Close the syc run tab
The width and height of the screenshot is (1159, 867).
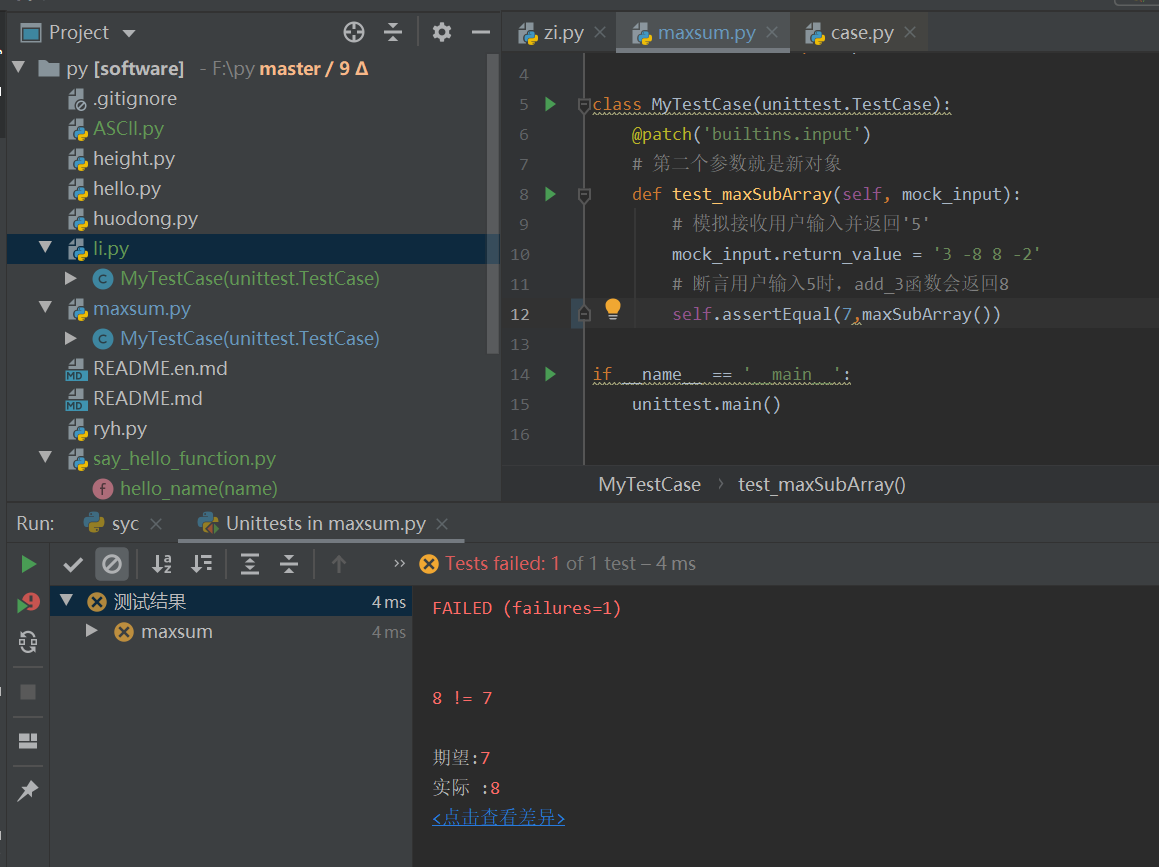pos(156,523)
